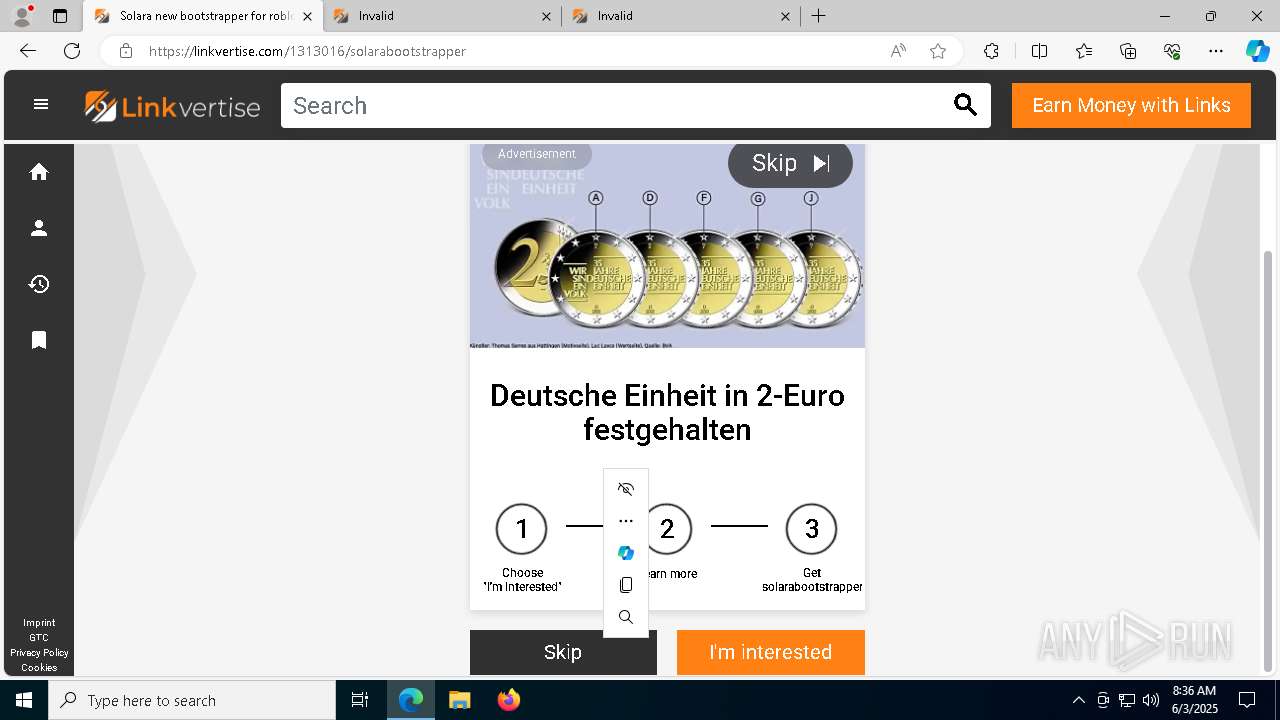
Task: Click the browser address bar URL
Action: (x=307, y=51)
